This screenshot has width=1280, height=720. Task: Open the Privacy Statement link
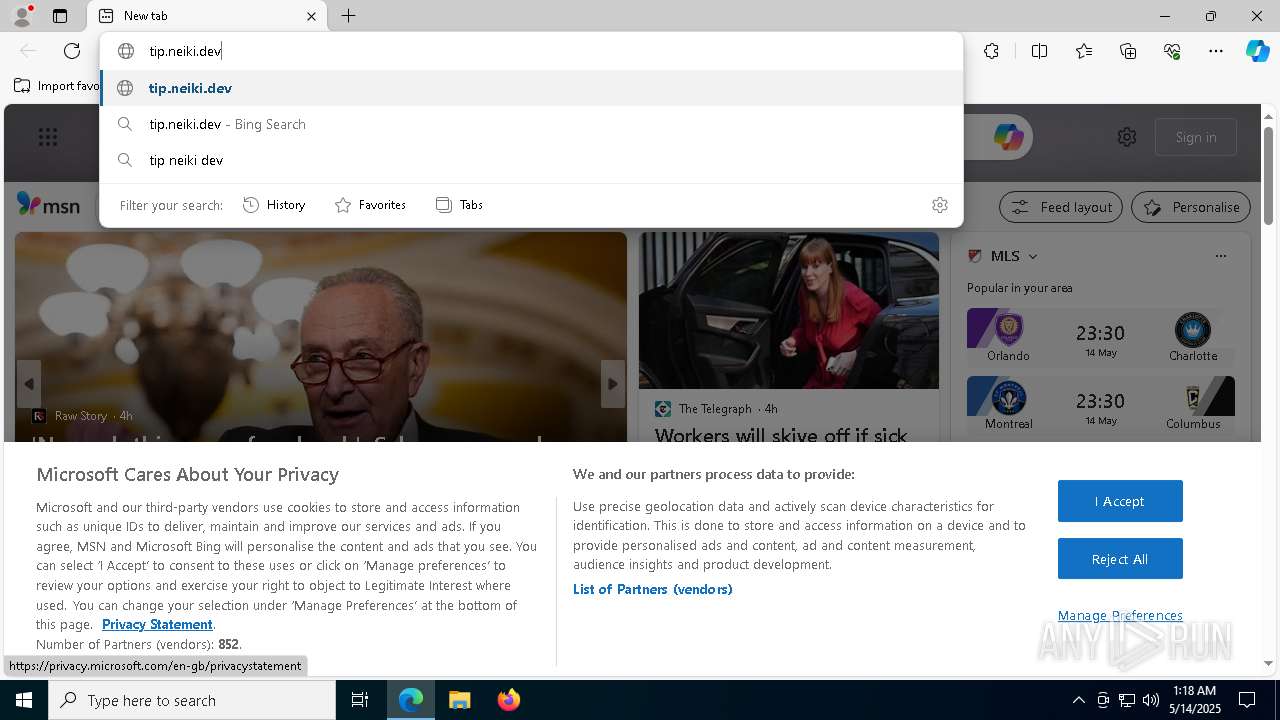click(157, 624)
